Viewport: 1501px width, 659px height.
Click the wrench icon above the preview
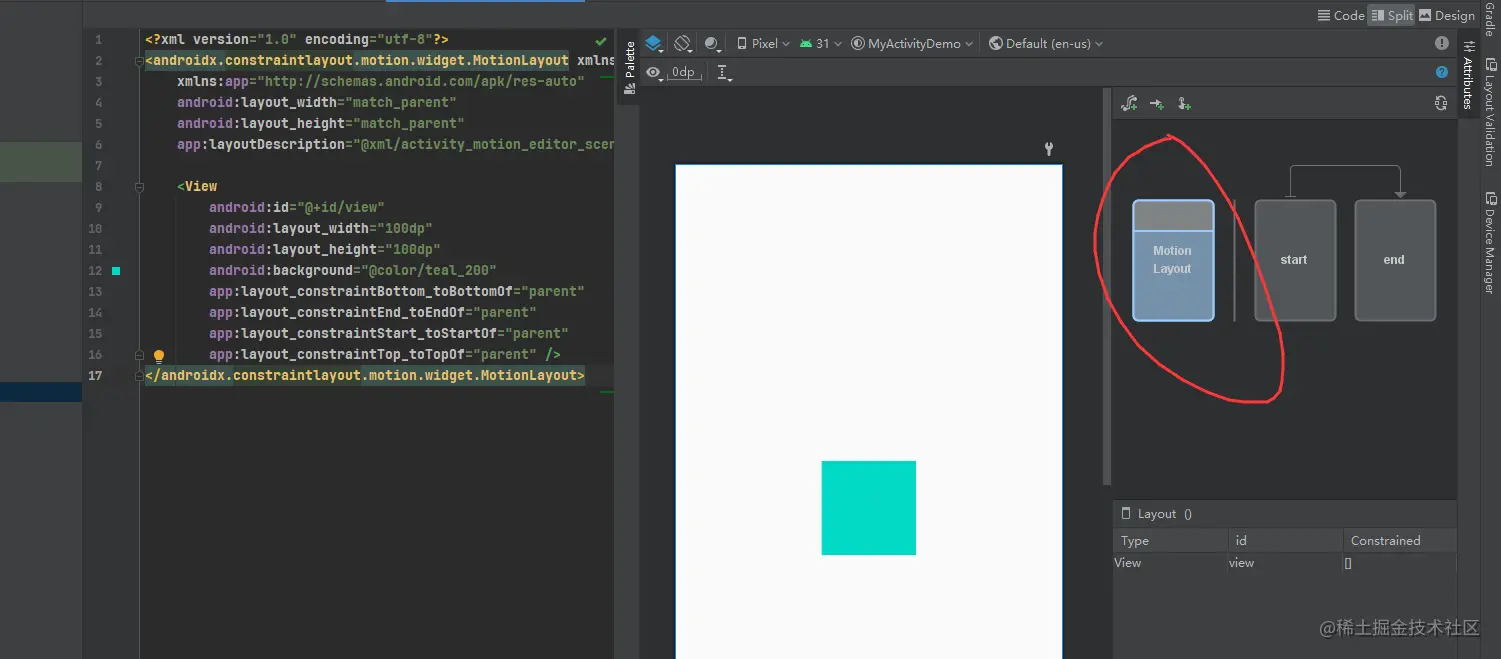(x=1049, y=149)
